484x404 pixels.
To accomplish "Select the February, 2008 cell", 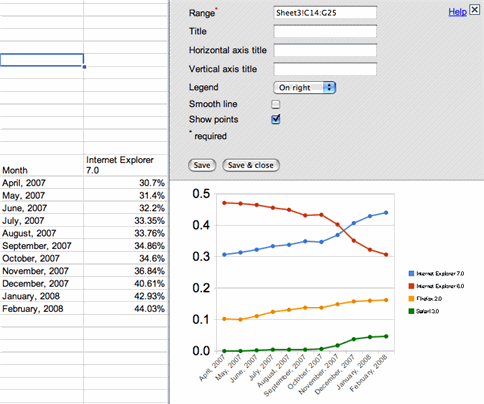I will pyautogui.click(x=42, y=309).
